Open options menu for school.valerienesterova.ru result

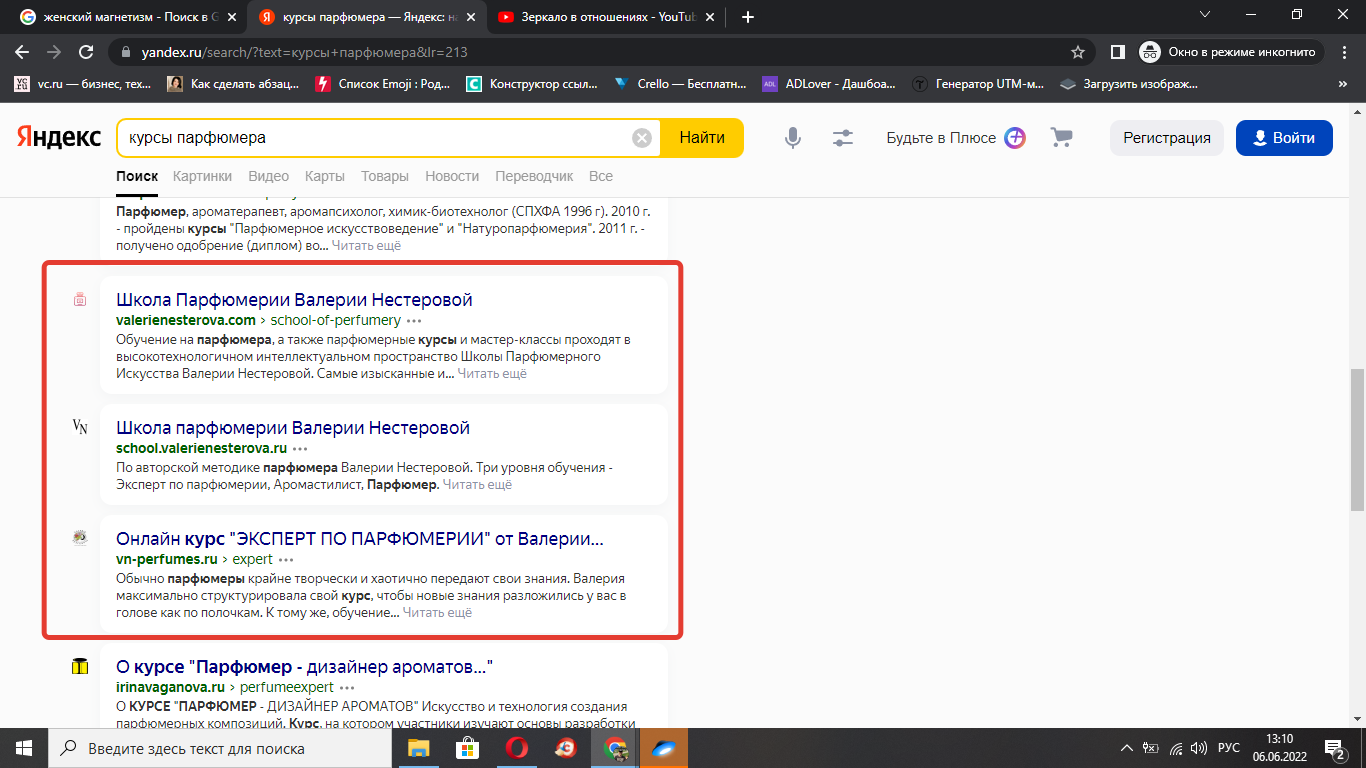tap(300, 449)
